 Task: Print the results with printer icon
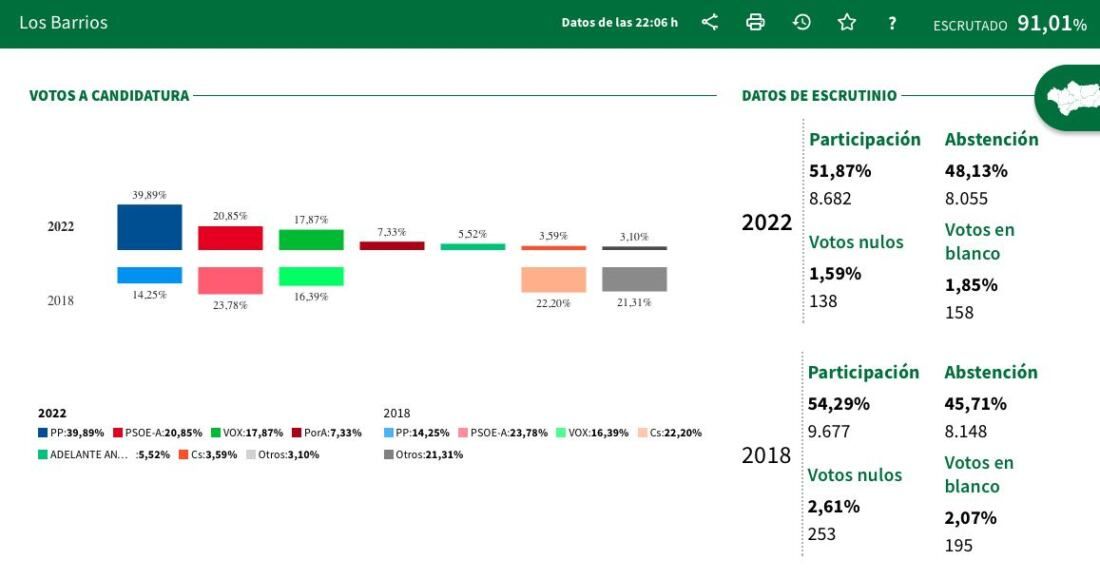[755, 22]
